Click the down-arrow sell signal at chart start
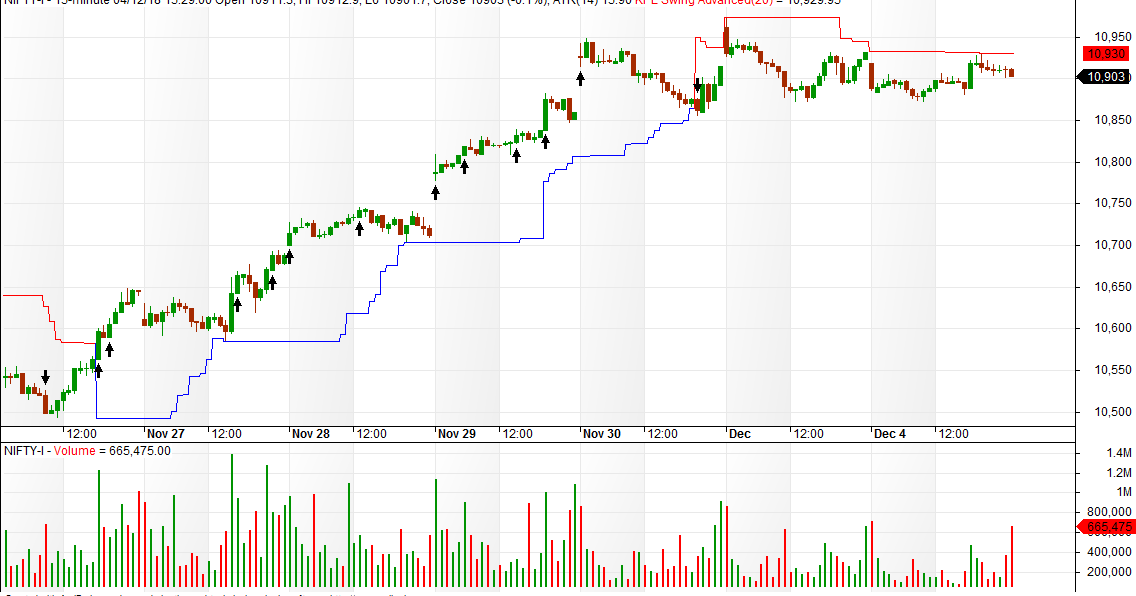Viewport: 1136px width, 596px height. coord(46,376)
